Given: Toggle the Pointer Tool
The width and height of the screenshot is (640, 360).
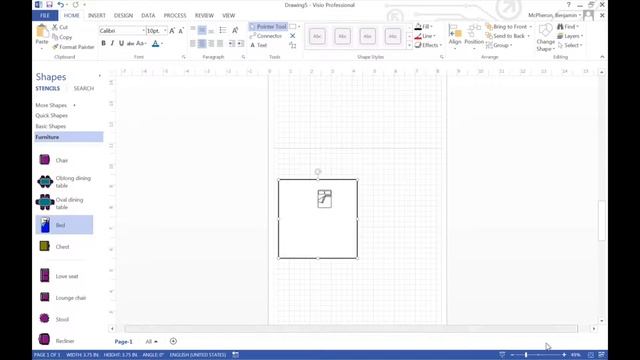Looking at the screenshot, I should pos(268,27).
